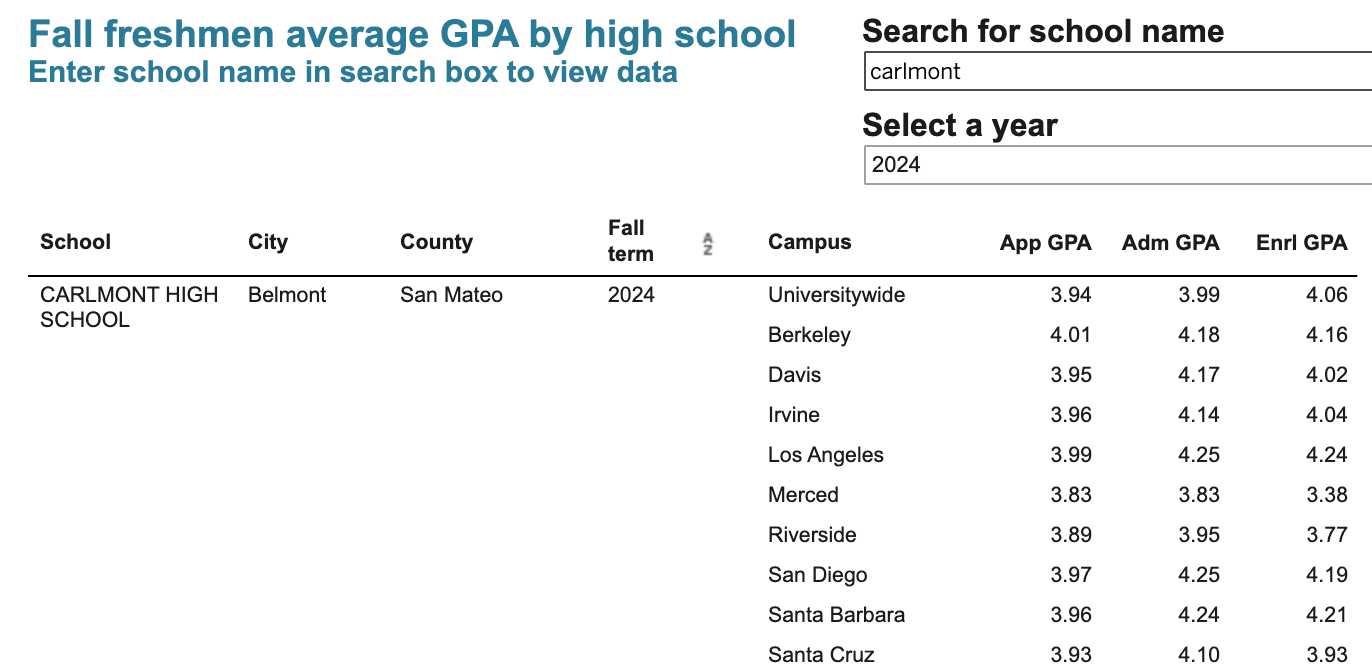Select the Berkeley campus row
Image resolution: width=1372 pixels, height=672 pixels.
pos(809,335)
